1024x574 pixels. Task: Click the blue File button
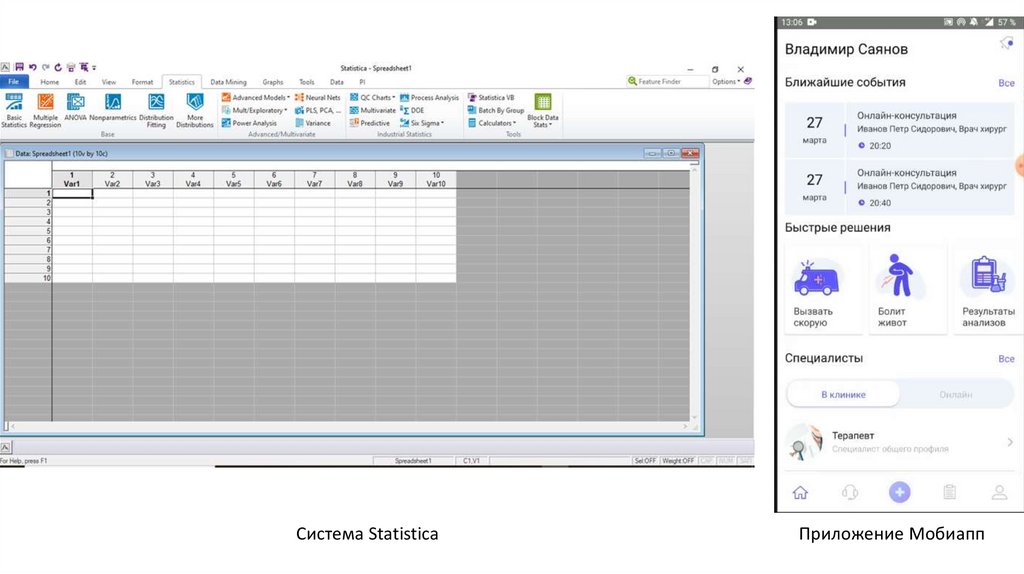14,82
